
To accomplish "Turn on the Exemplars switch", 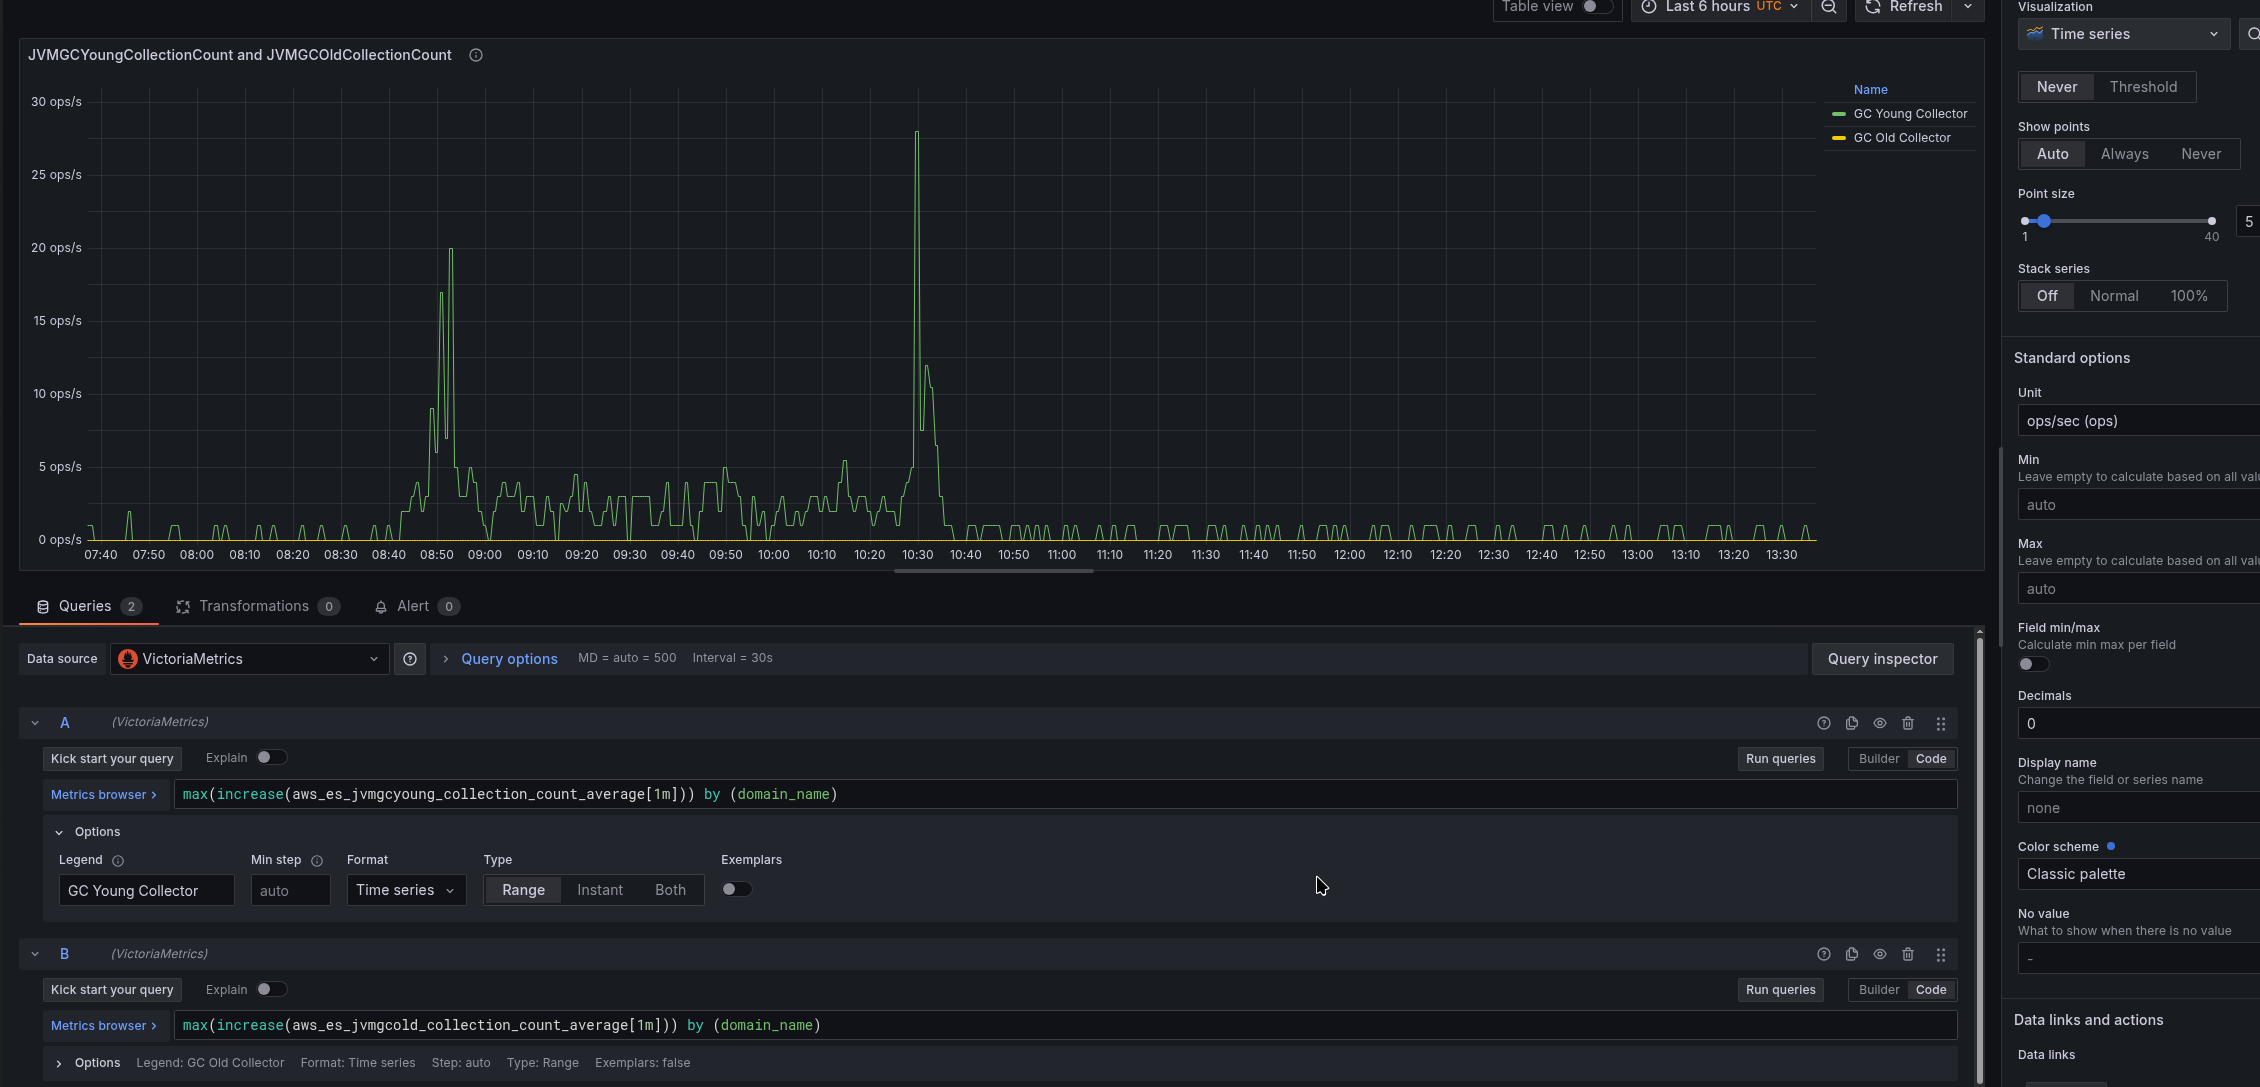I will (736, 889).
